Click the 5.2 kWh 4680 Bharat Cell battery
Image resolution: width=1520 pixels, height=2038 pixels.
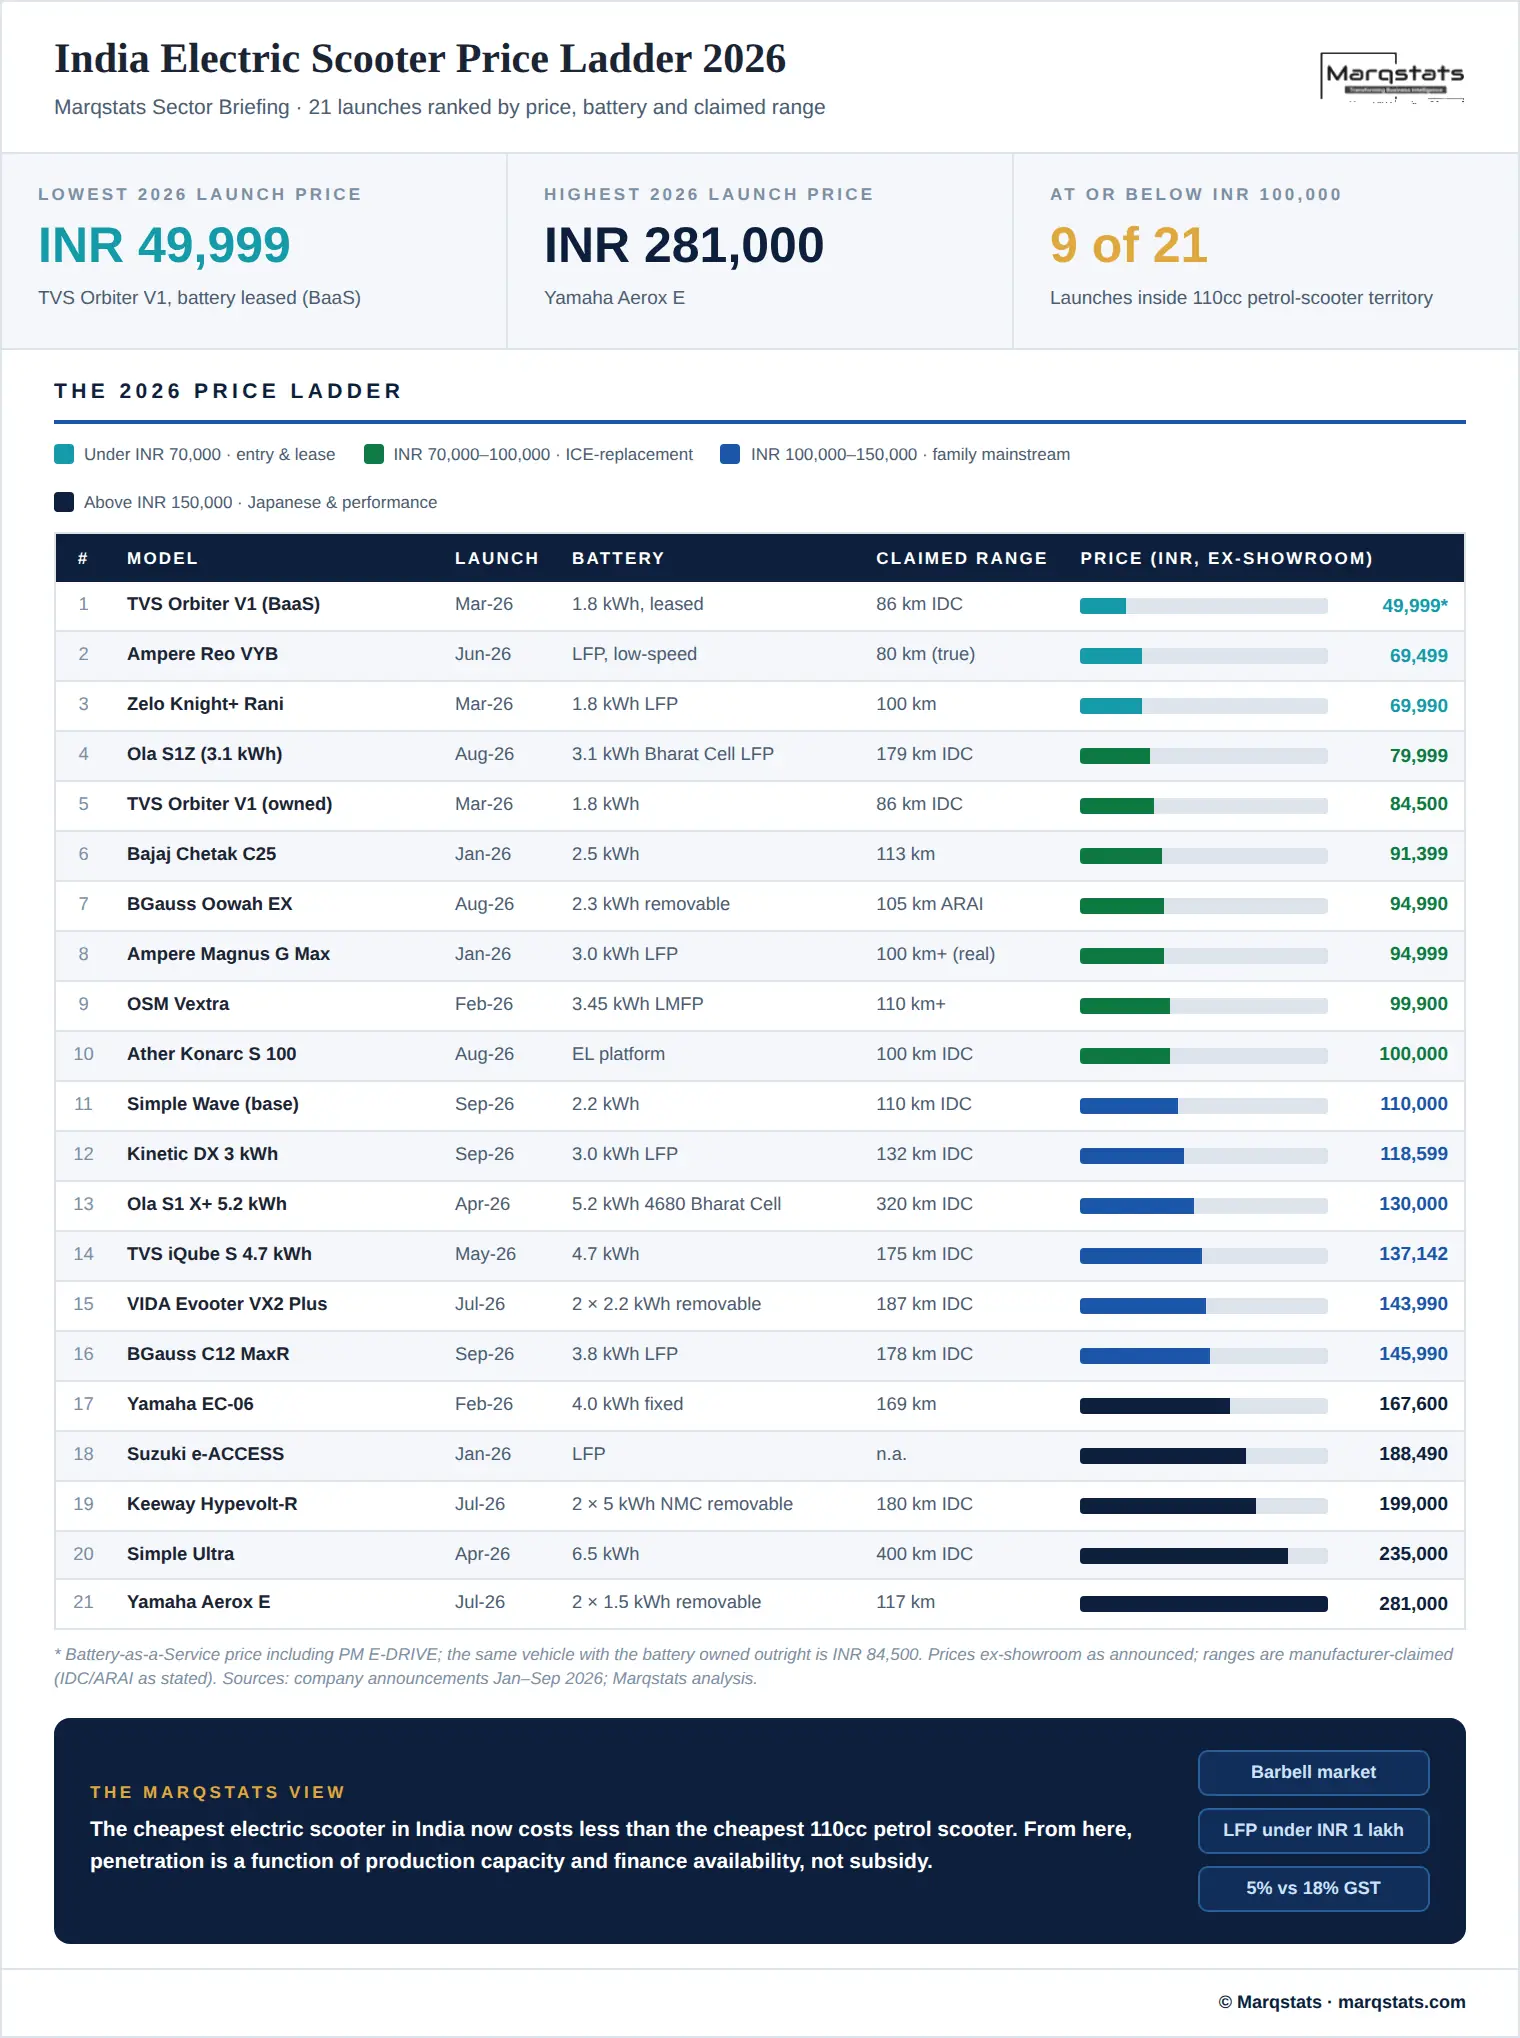677,1204
